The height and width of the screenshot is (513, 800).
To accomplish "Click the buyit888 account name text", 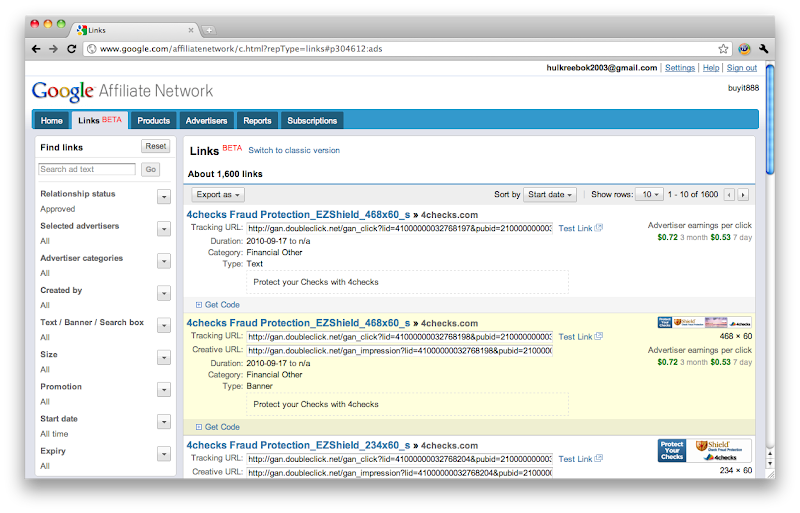I will 743,88.
